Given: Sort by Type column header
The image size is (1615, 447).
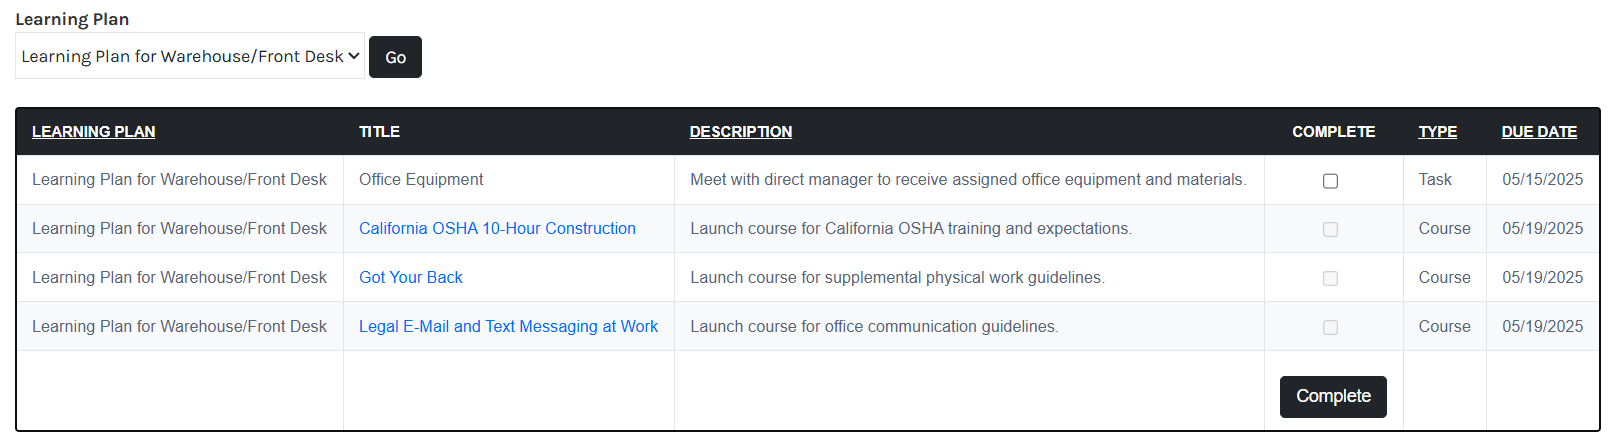Looking at the screenshot, I should tap(1437, 132).
